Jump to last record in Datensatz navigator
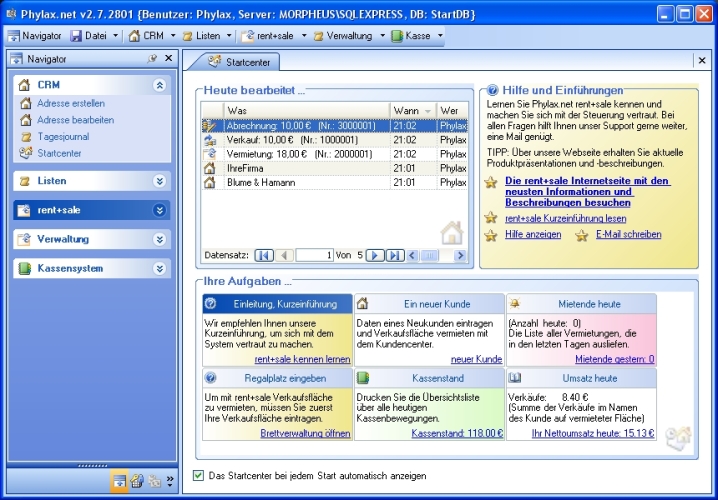The image size is (718, 500). point(394,256)
